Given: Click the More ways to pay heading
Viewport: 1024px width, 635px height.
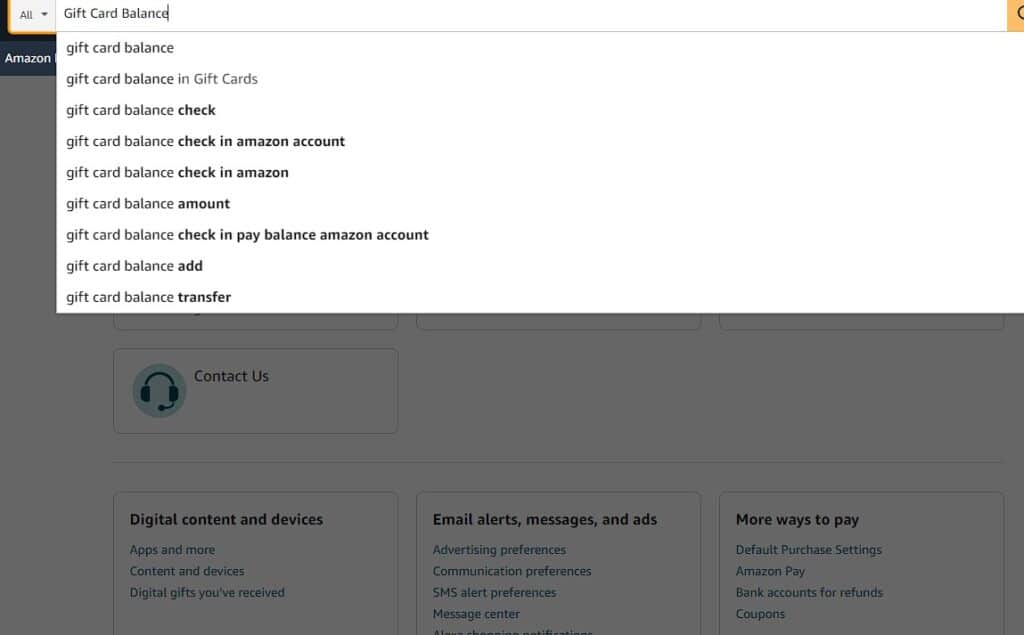Looking at the screenshot, I should pos(797,519).
